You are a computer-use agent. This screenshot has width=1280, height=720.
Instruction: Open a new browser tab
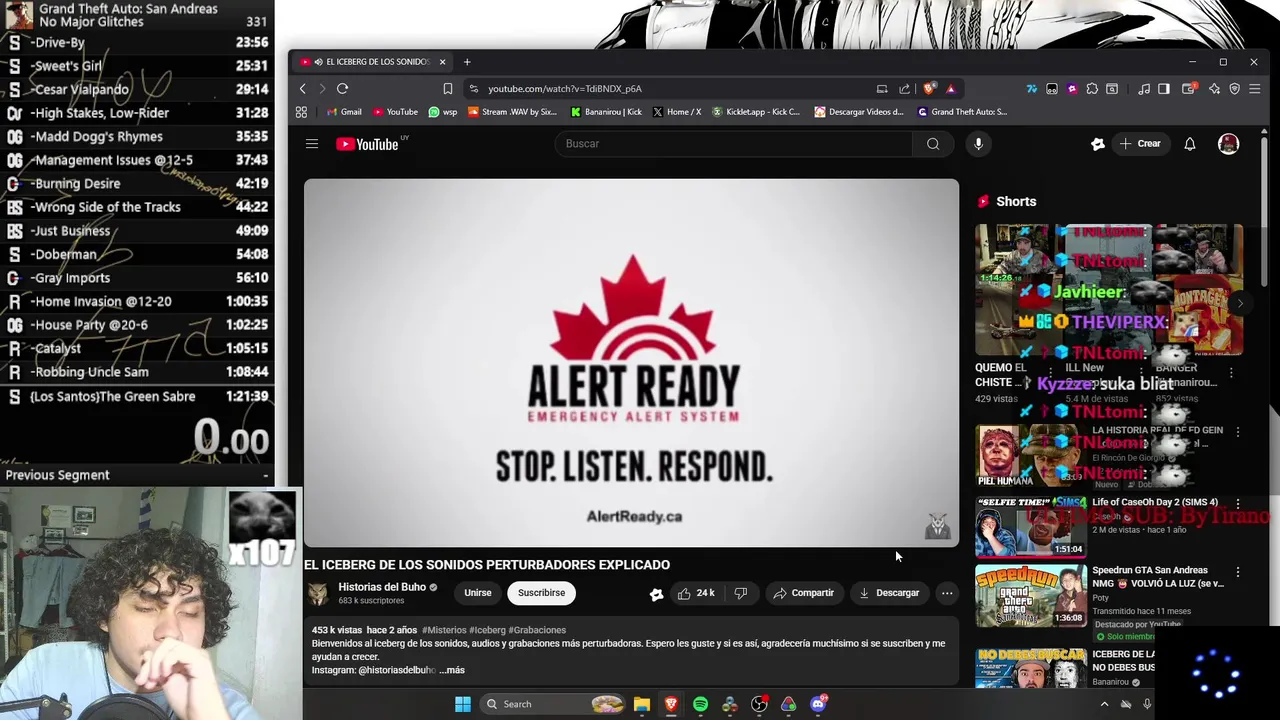[x=467, y=62]
